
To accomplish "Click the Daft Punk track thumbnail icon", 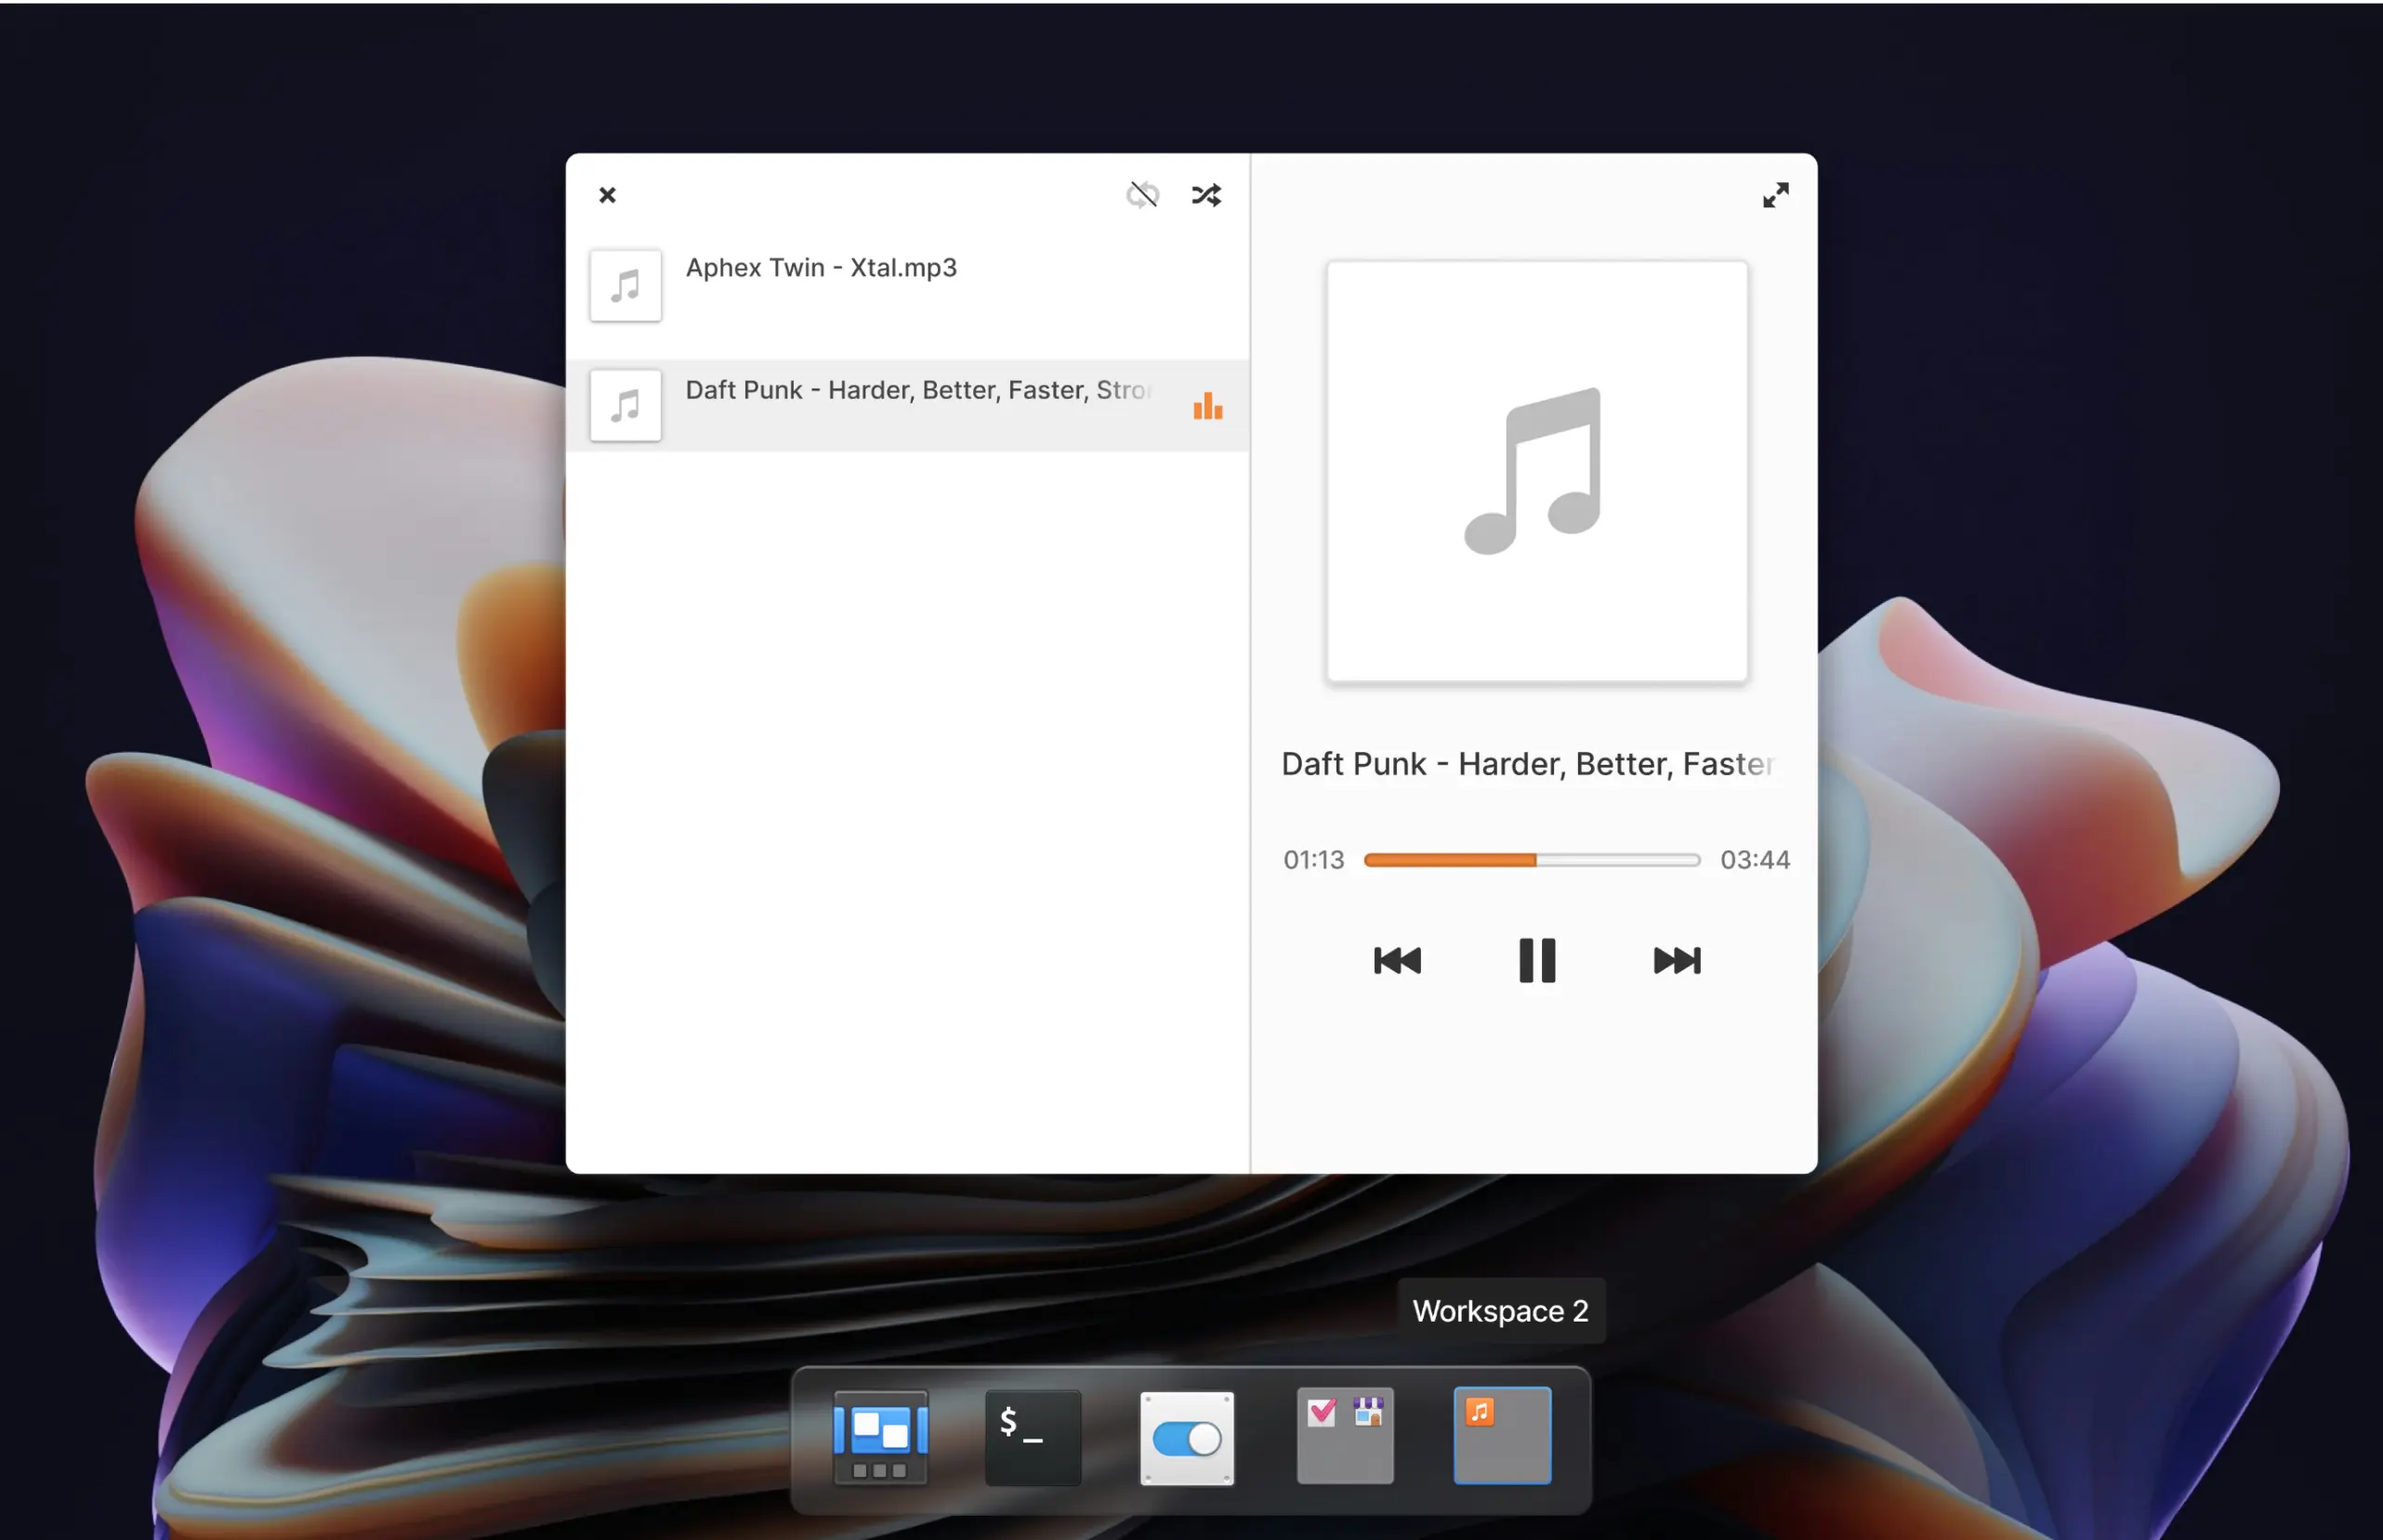I will coord(625,406).
